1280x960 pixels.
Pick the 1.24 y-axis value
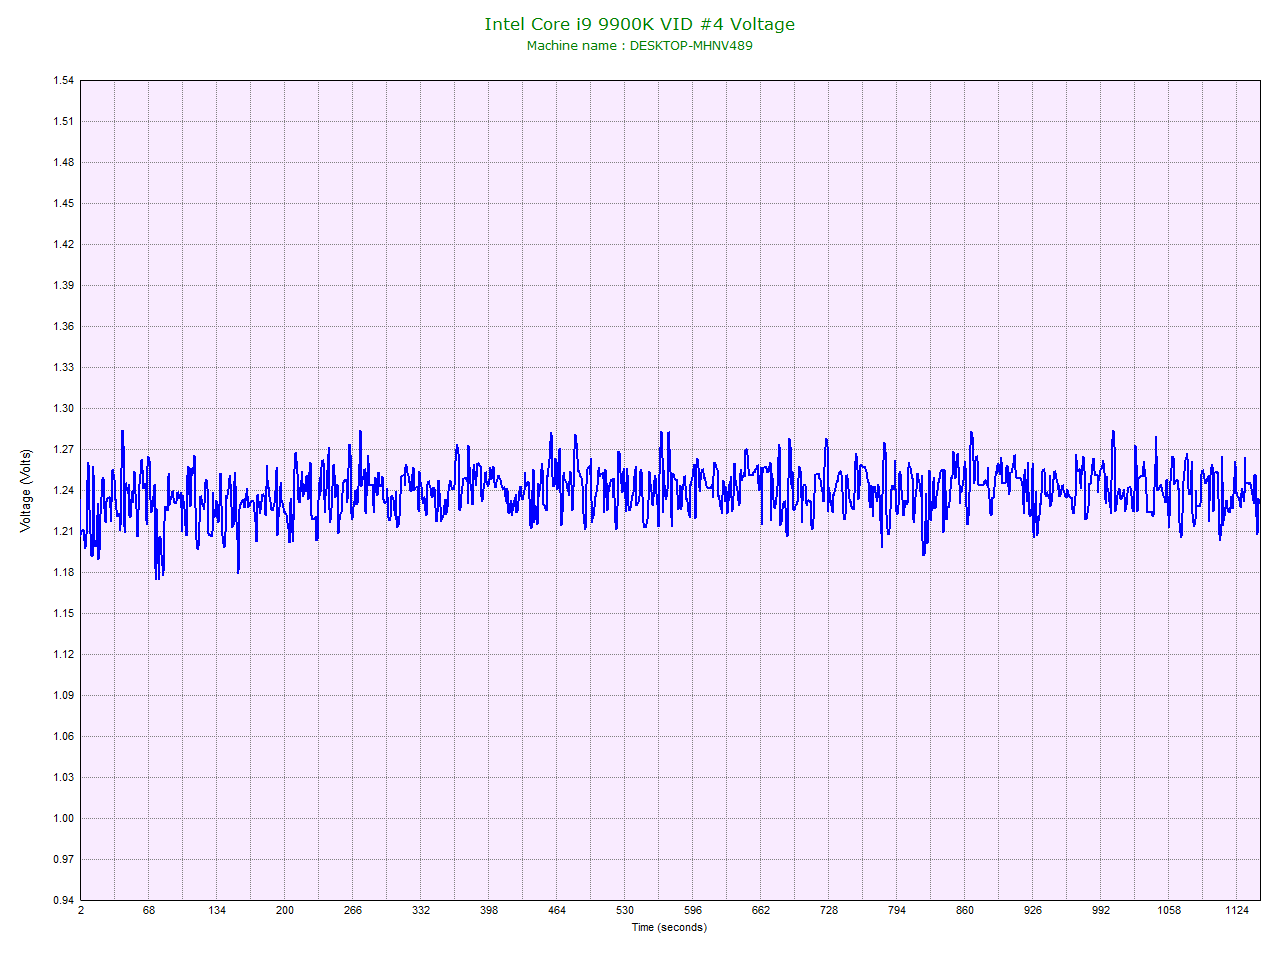64,491
